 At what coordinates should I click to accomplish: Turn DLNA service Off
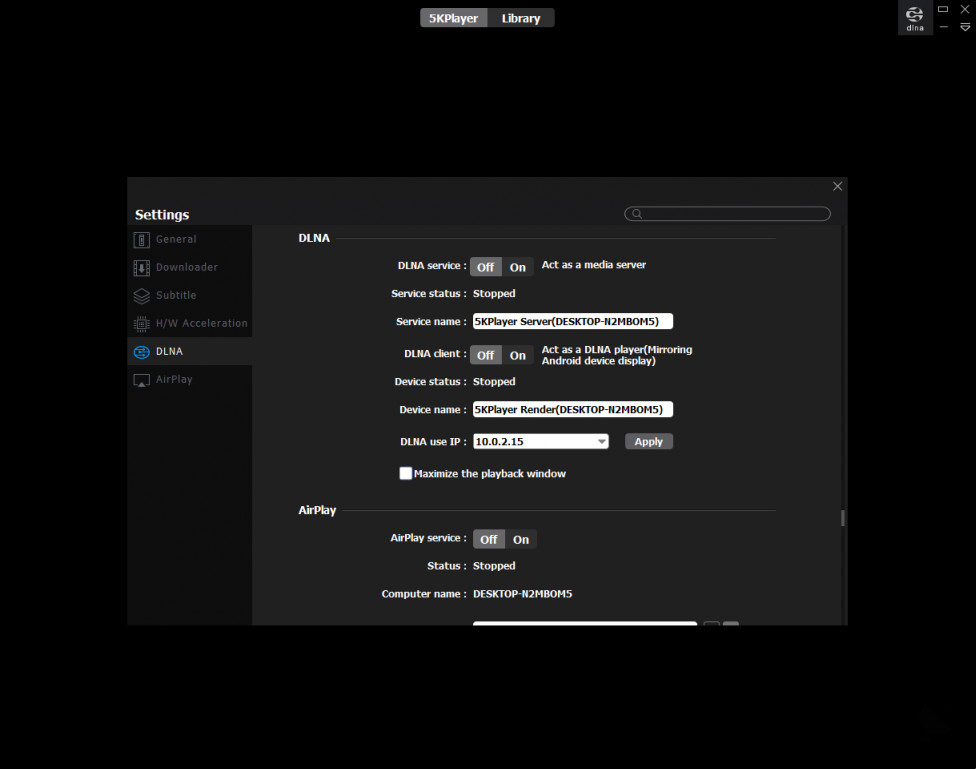click(486, 267)
